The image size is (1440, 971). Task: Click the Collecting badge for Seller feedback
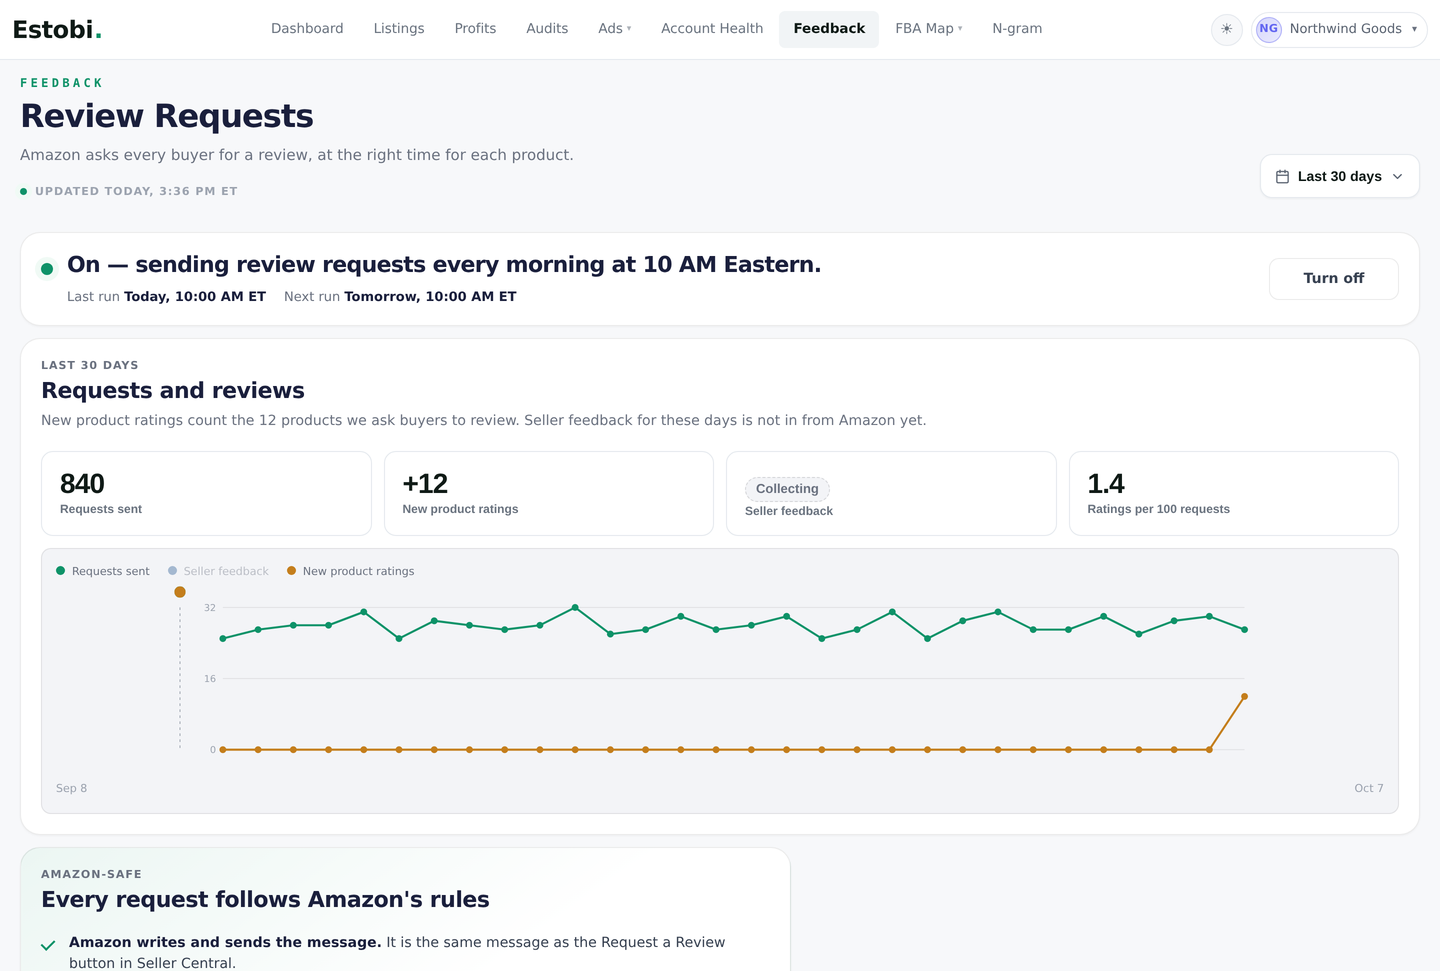click(x=787, y=489)
